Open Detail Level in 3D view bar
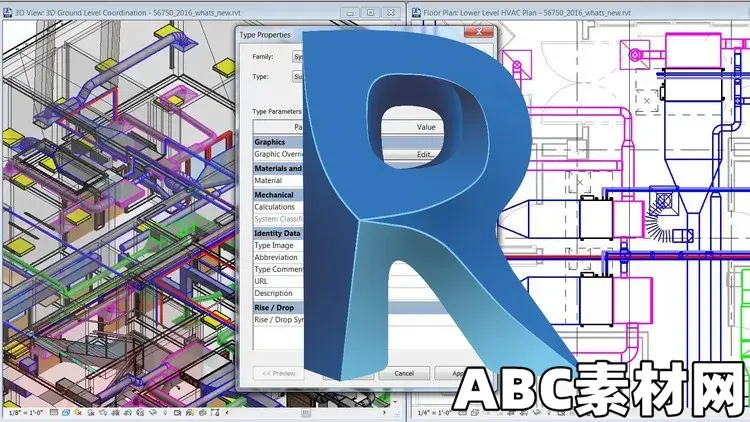 coord(54,412)
